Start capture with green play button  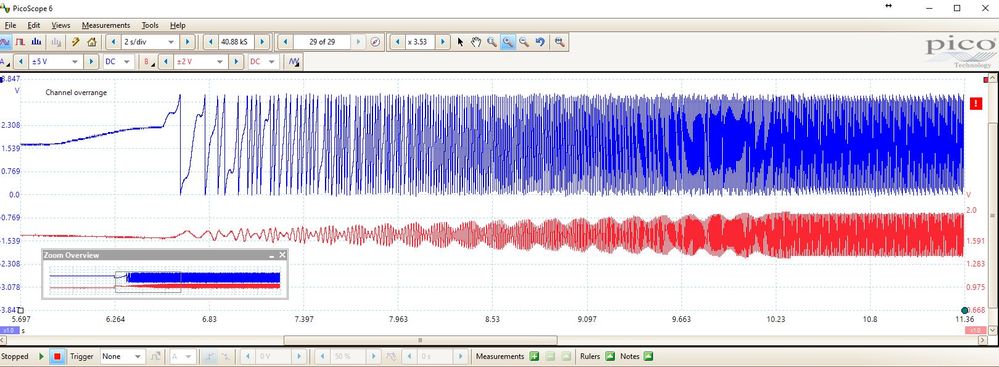41,357
